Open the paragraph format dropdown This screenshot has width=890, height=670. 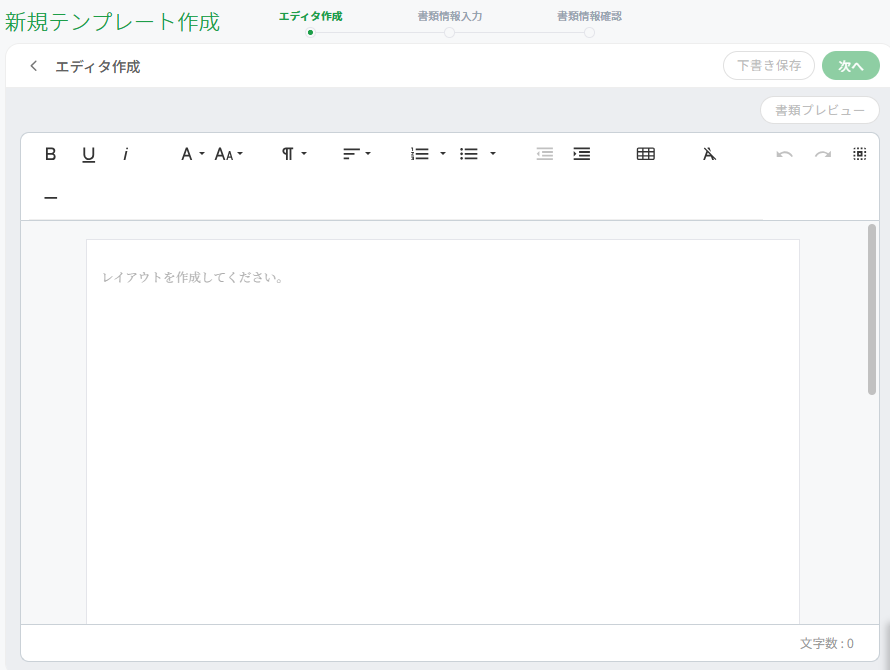pyautogui.click(x=294, y=154)
